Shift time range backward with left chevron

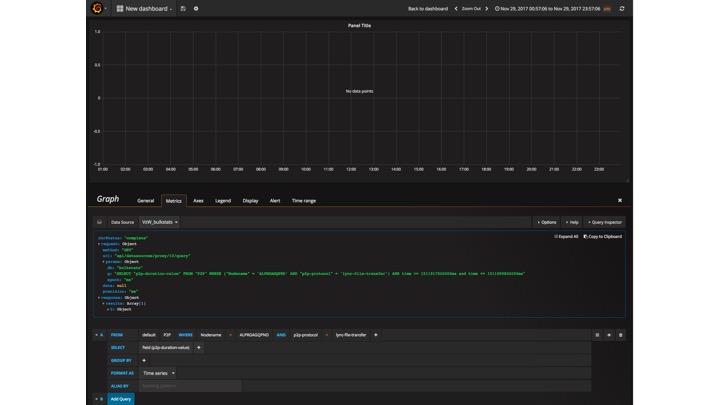tap(456, 9)
